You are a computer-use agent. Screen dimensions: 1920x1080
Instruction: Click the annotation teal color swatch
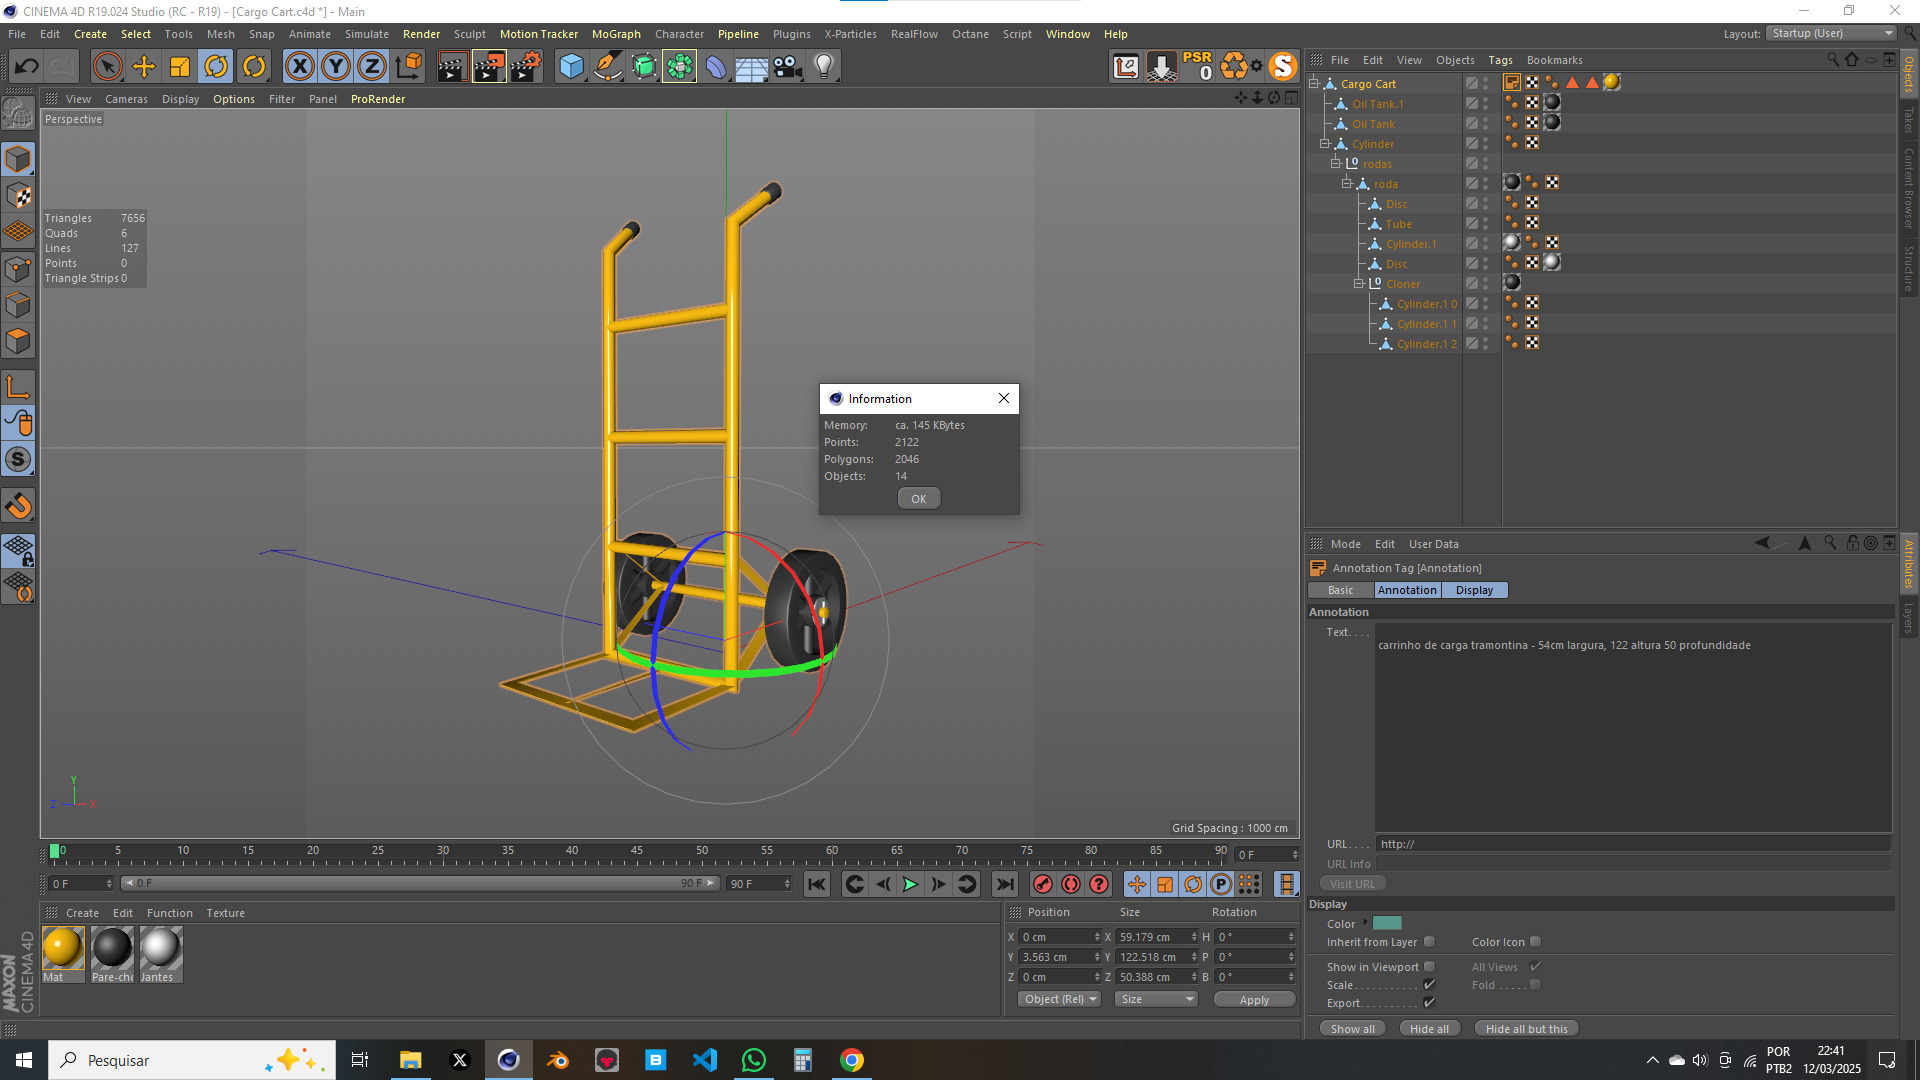pos(1387,923)
